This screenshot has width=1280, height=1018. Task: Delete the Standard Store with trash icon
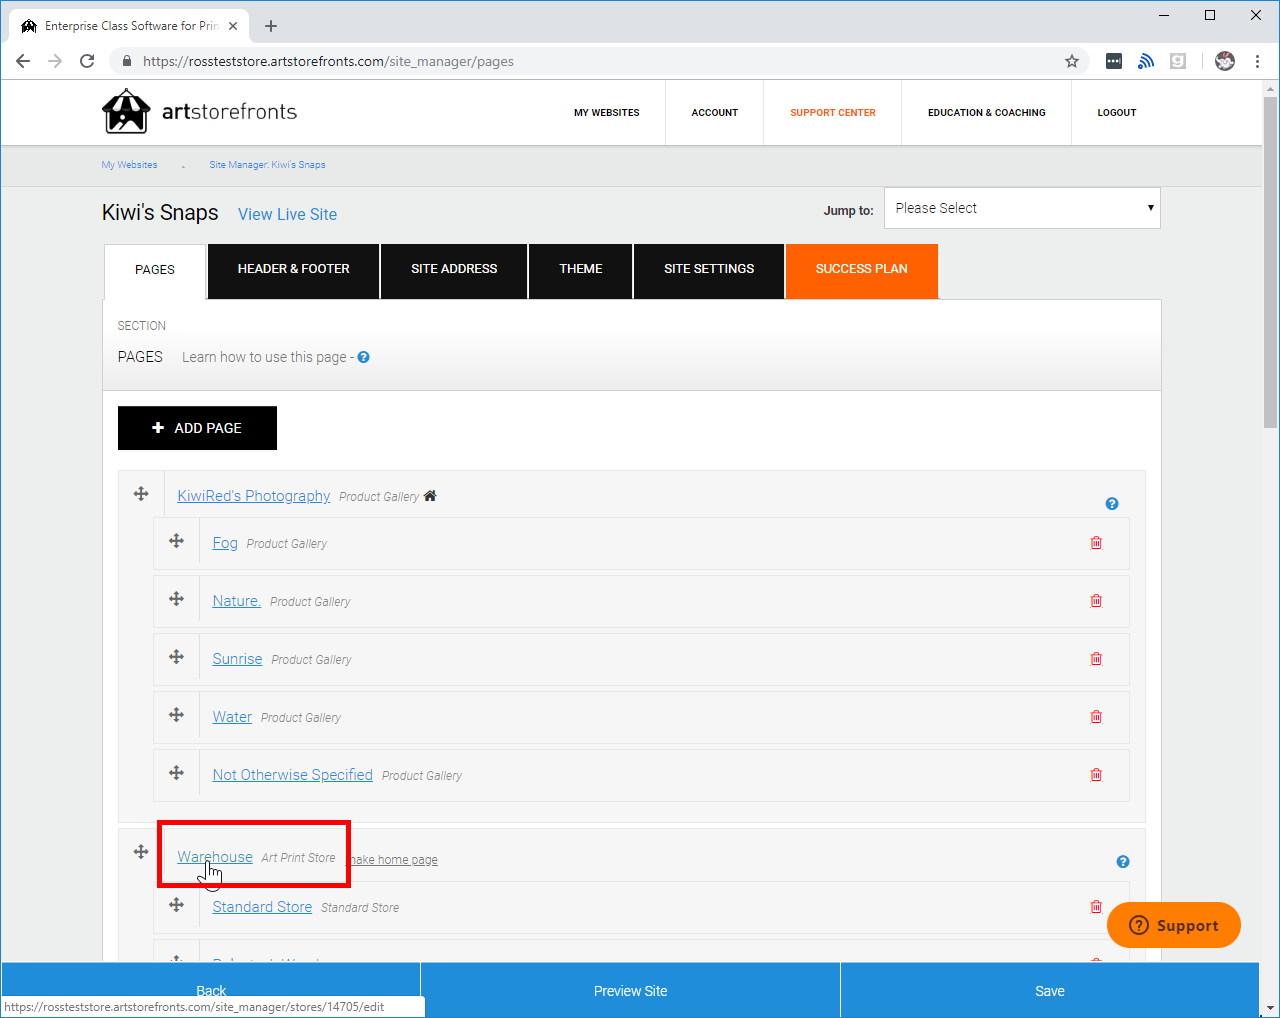click(x=1096, y=907)
